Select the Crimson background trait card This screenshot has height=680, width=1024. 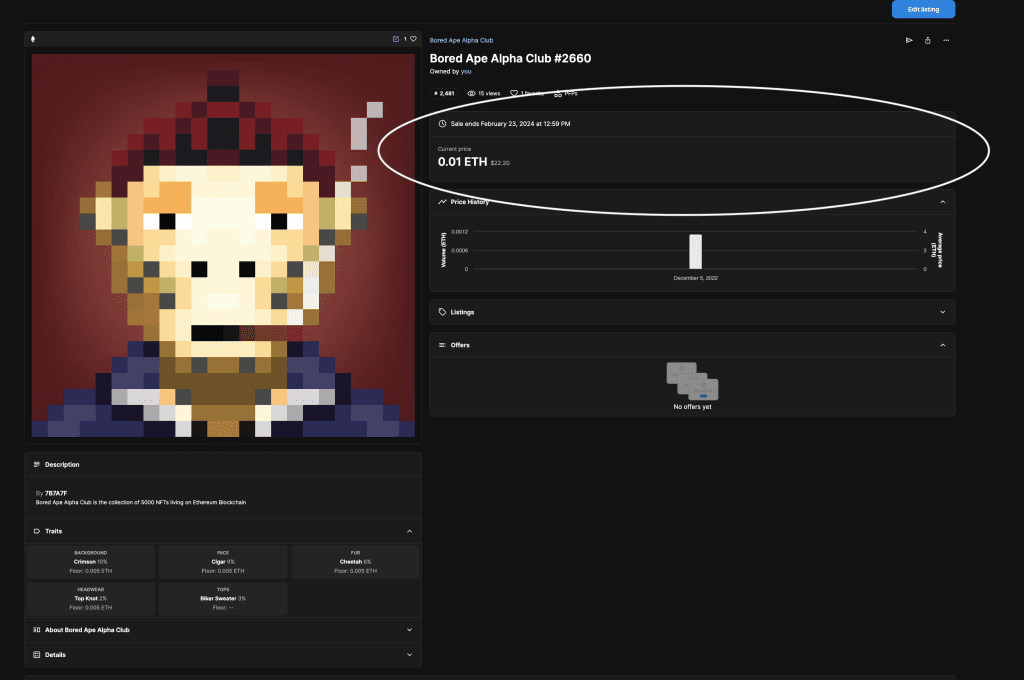(91, 562)
